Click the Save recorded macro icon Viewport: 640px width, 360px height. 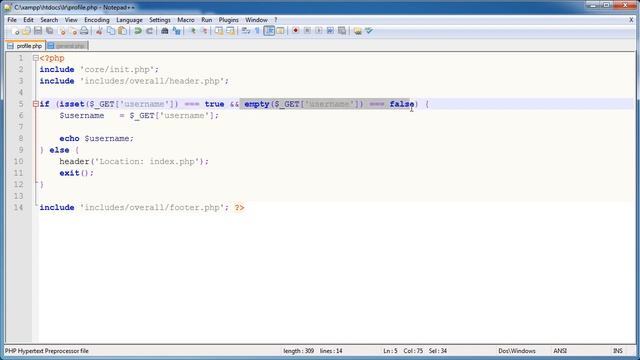point(342,31)
